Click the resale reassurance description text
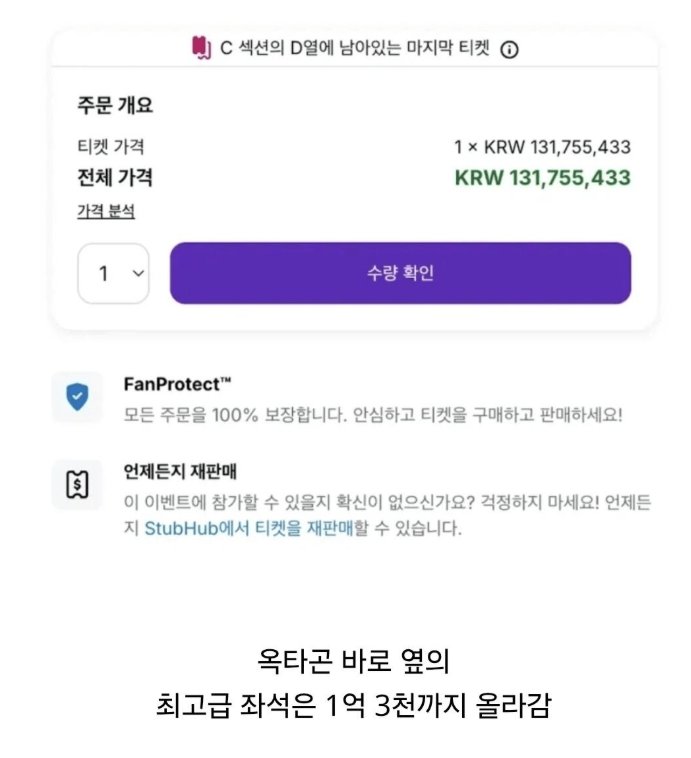The image size is (691, 758). click(387, 515)
